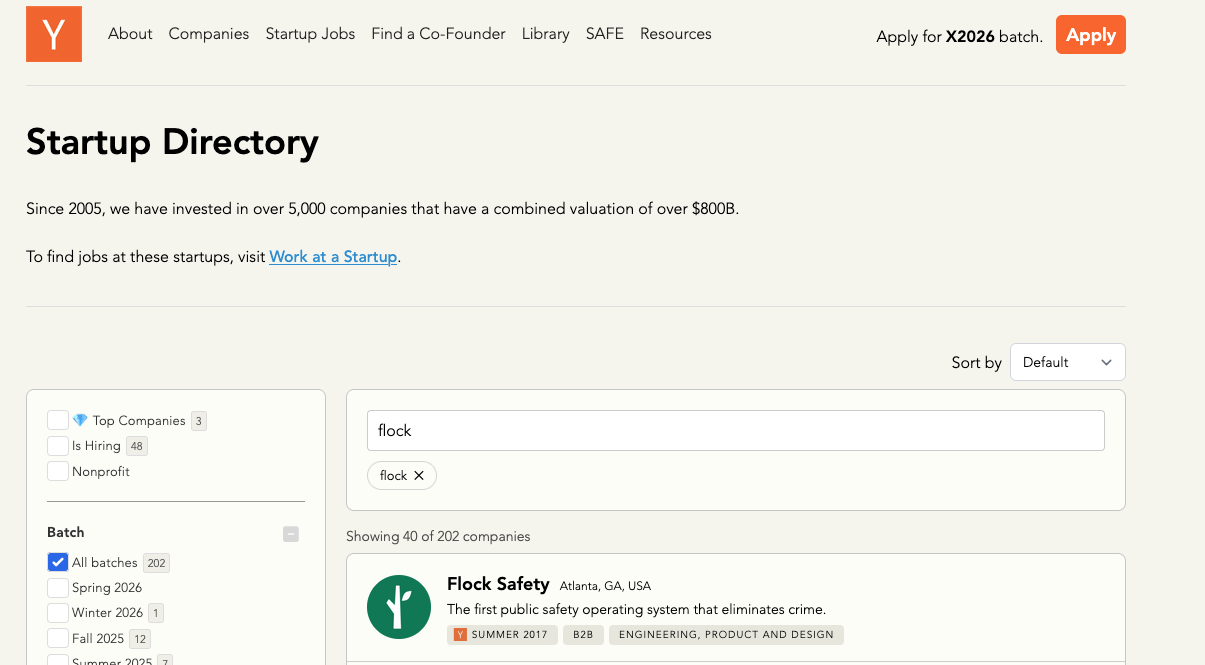Open Find a Co-Founder page

click(x=438, y=34)
